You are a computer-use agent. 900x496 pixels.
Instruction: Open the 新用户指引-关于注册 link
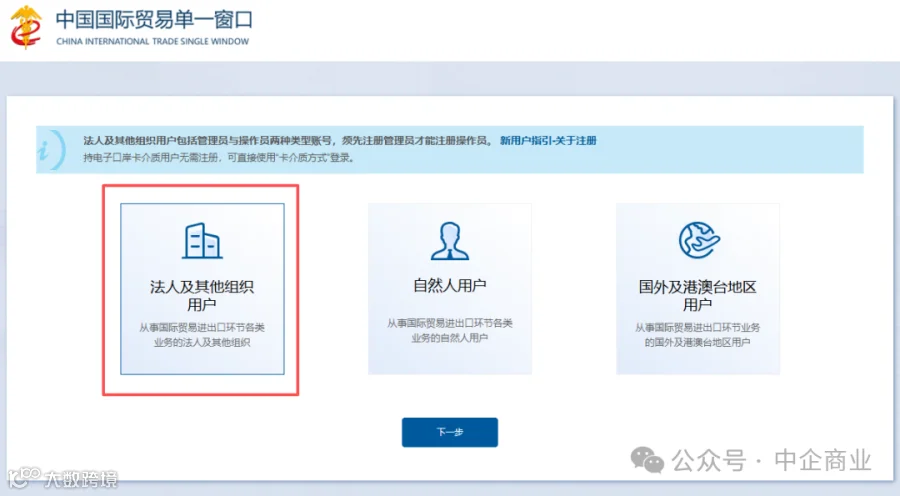(548, 141)
